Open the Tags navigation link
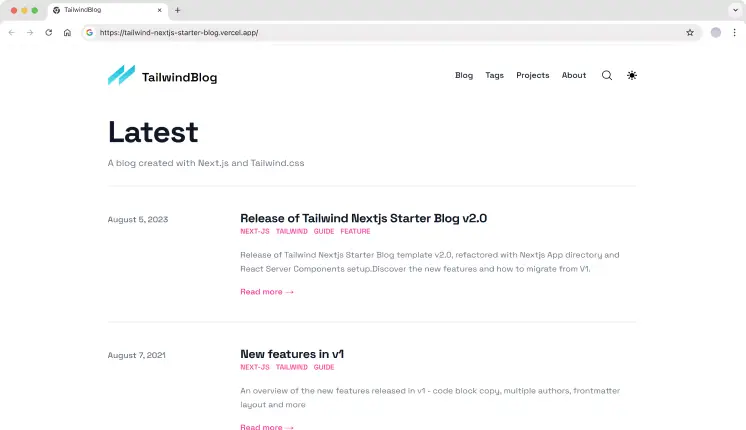 tap(494, 75)
